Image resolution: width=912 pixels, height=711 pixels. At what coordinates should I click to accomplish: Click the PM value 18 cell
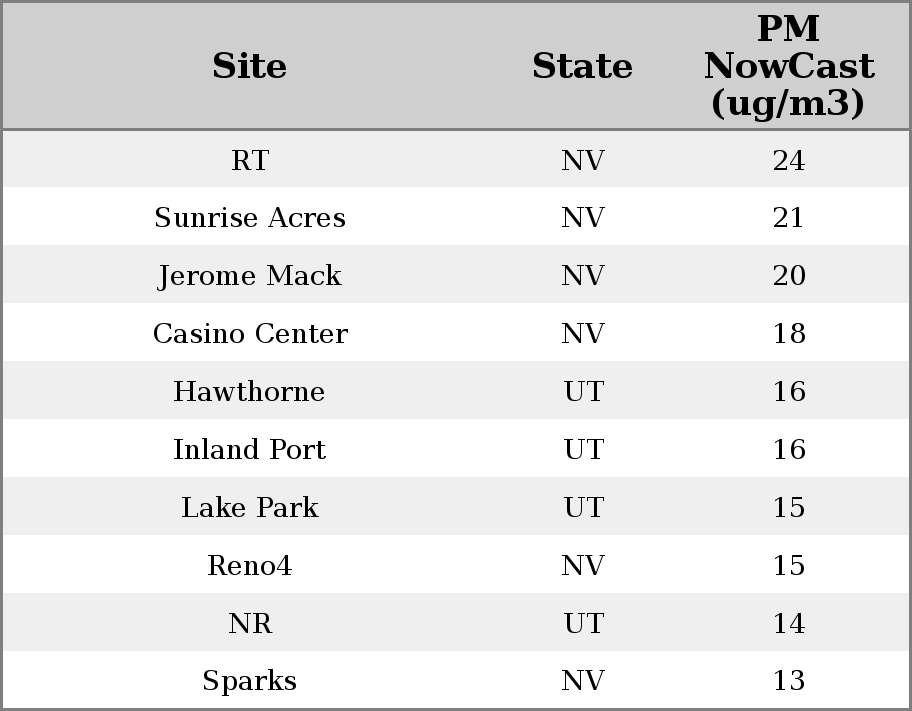pos(788,333)
